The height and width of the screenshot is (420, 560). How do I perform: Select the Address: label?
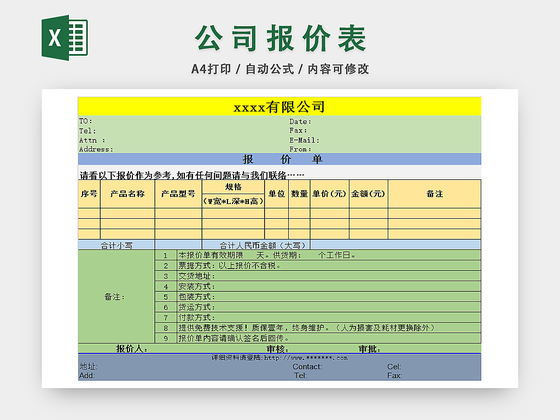tap(96, 149)
